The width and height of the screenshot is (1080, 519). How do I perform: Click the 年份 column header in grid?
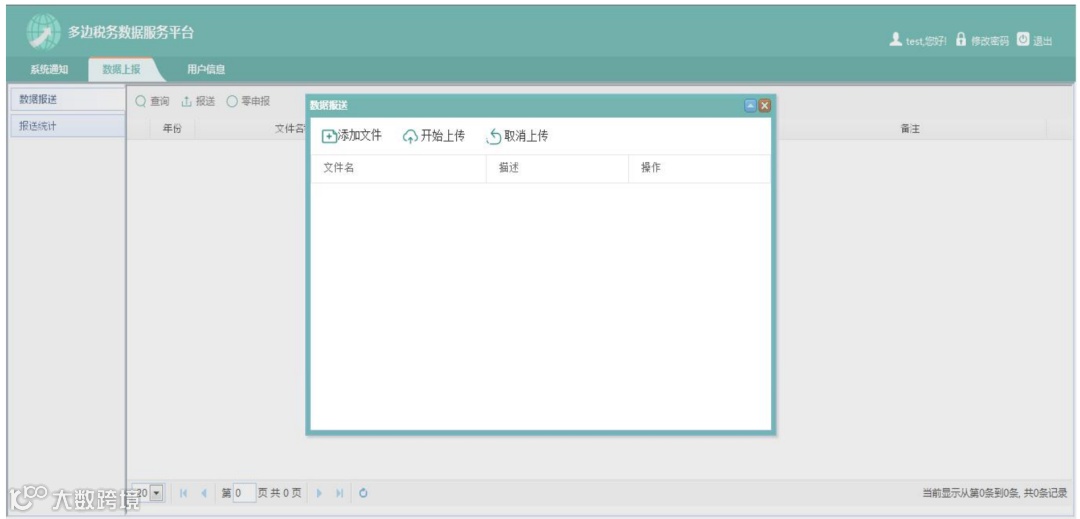172,129
